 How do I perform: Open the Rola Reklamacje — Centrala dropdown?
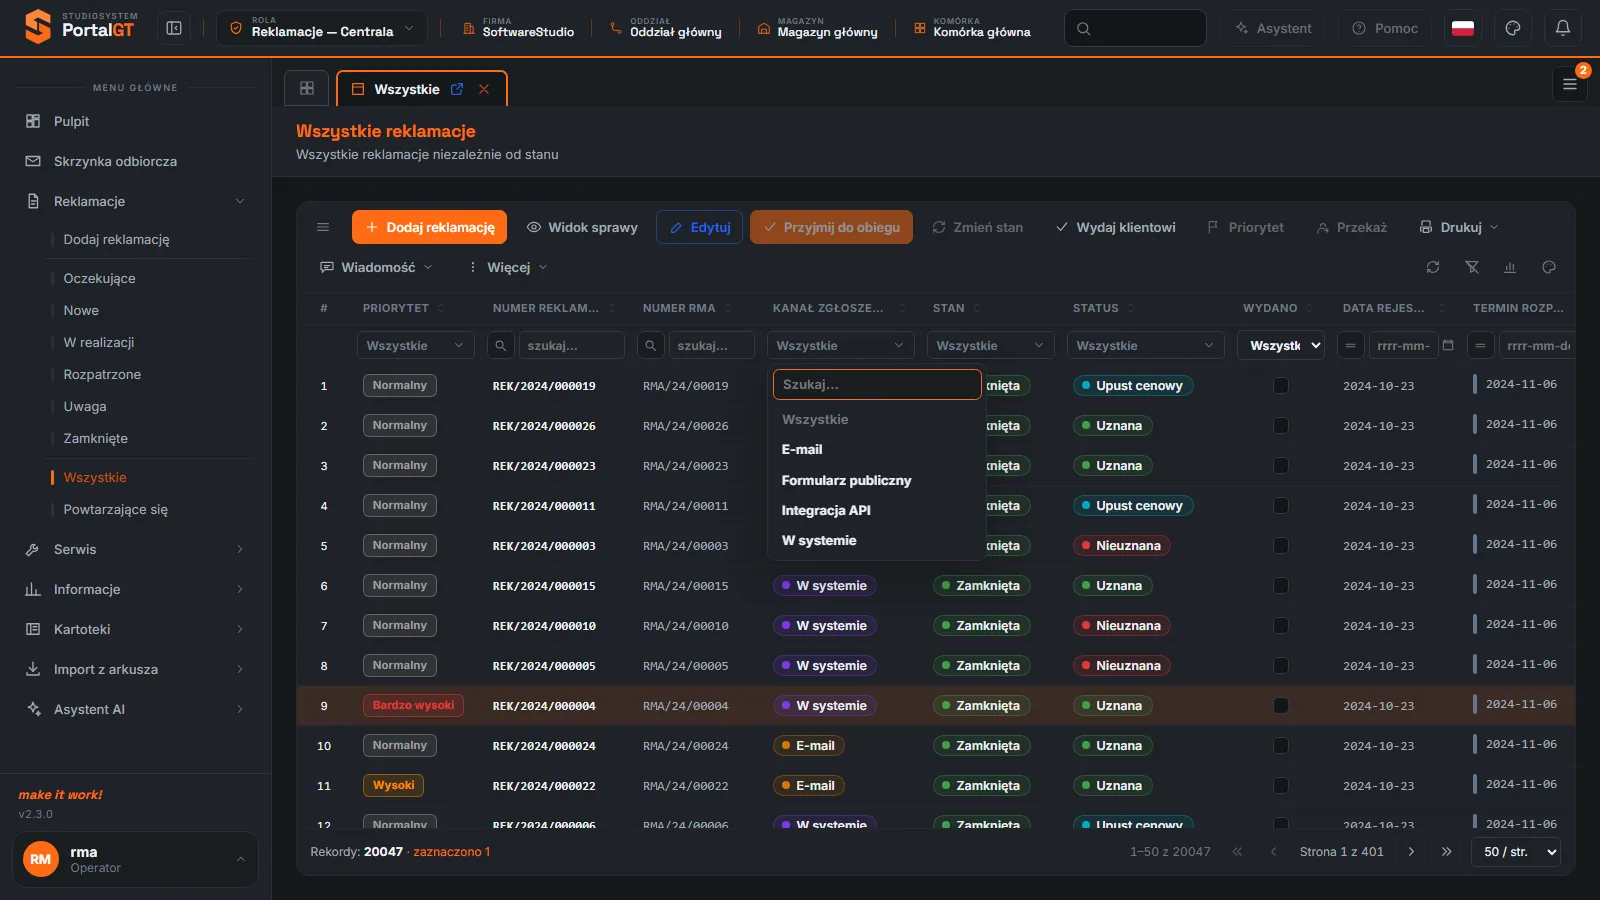click(x=322, y=28)
